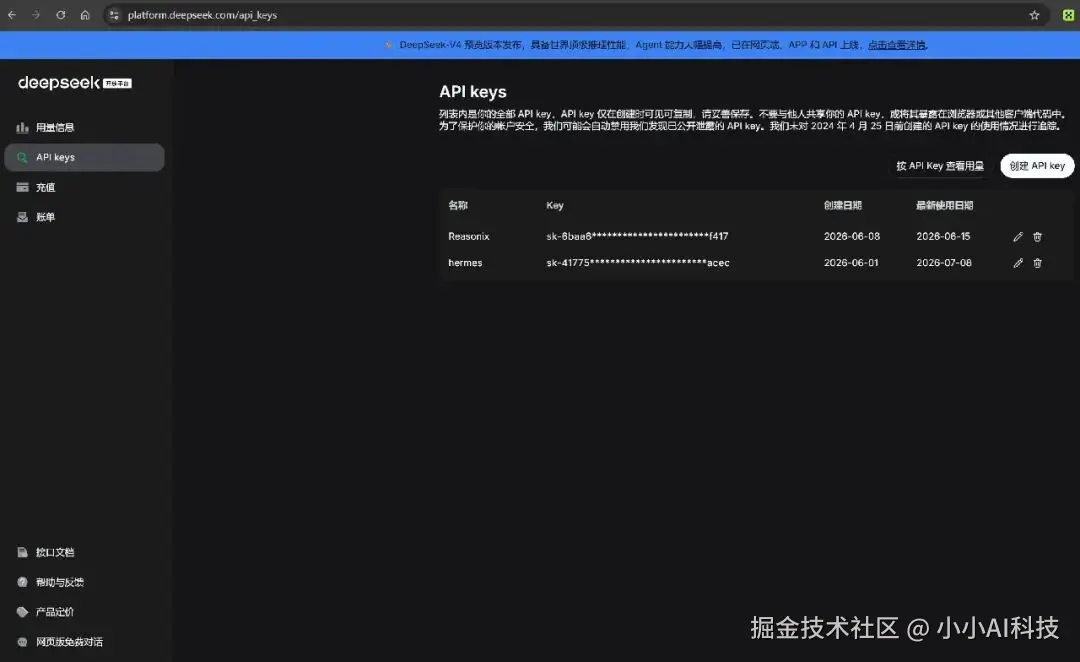Open the green extension icon
Viewport: 1080px width, 662px height.
[x=1068, y=15]
